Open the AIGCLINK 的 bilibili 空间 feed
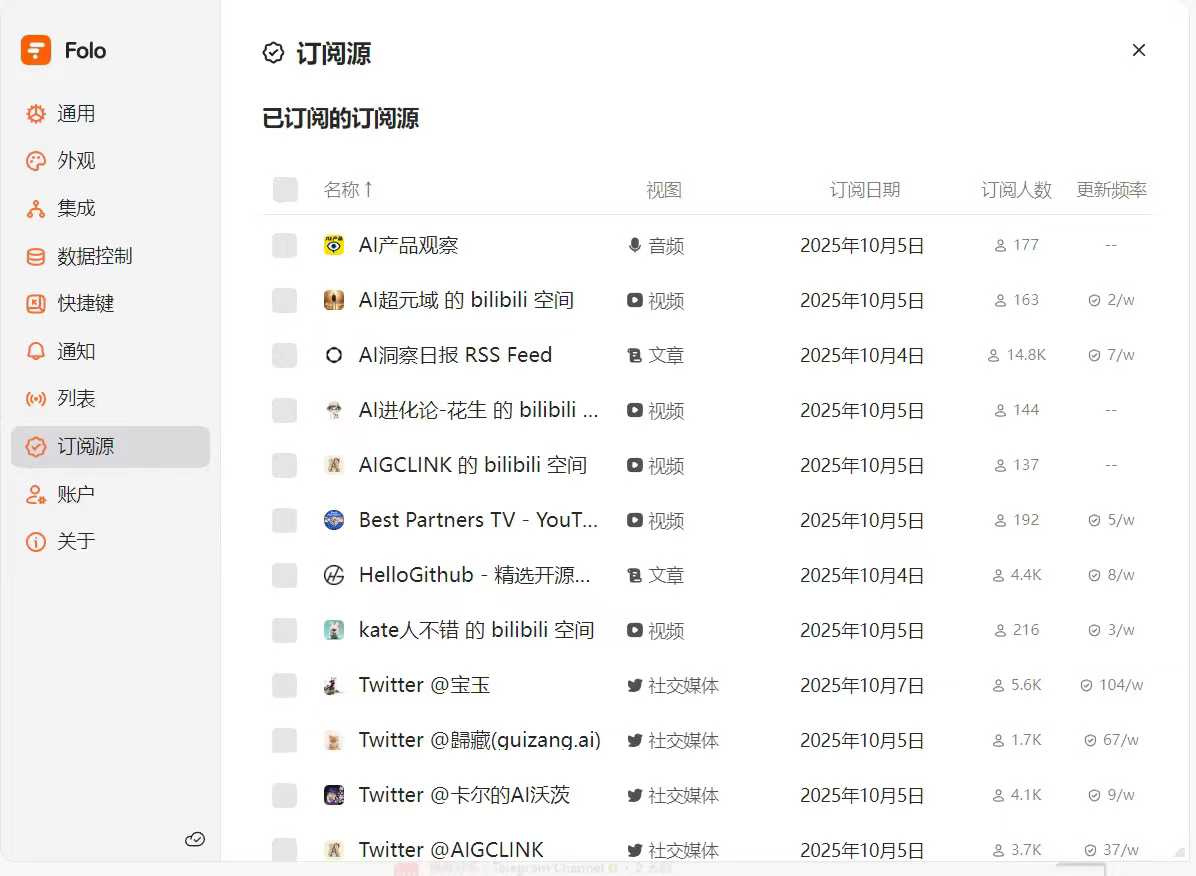Viewport: 1196px width, 876px height. (x=472, y=465)
